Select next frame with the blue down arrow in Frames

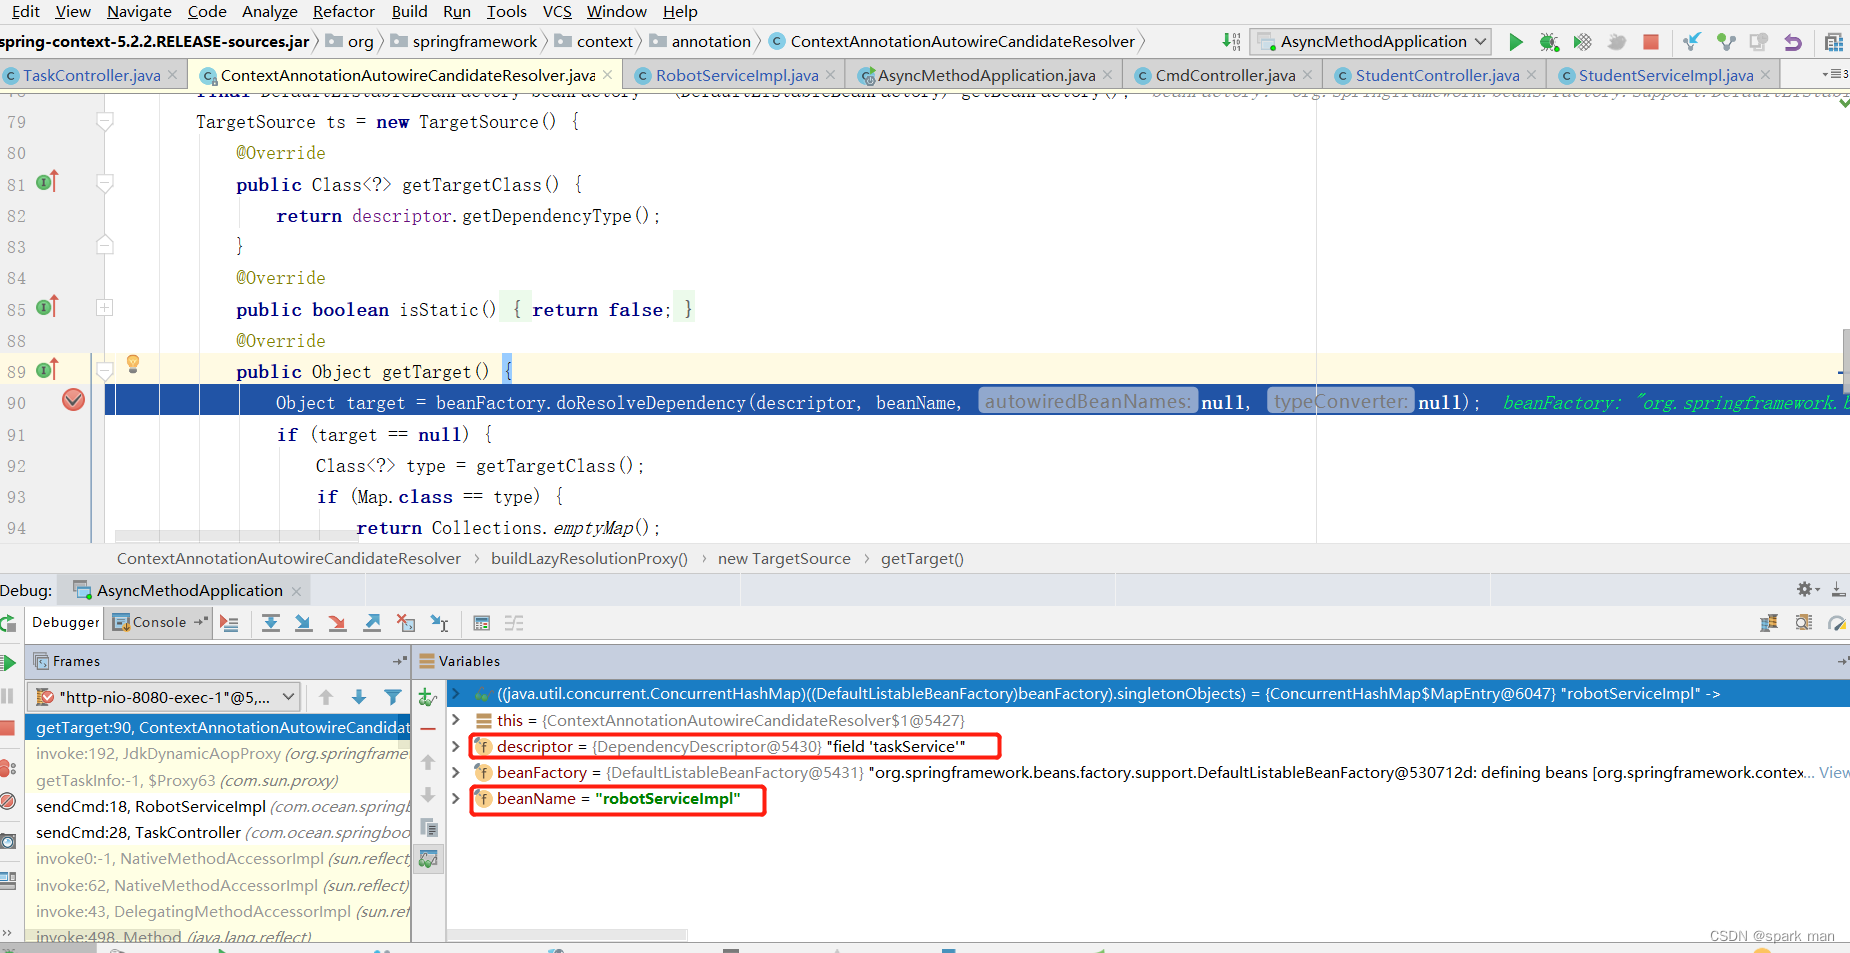359,697
